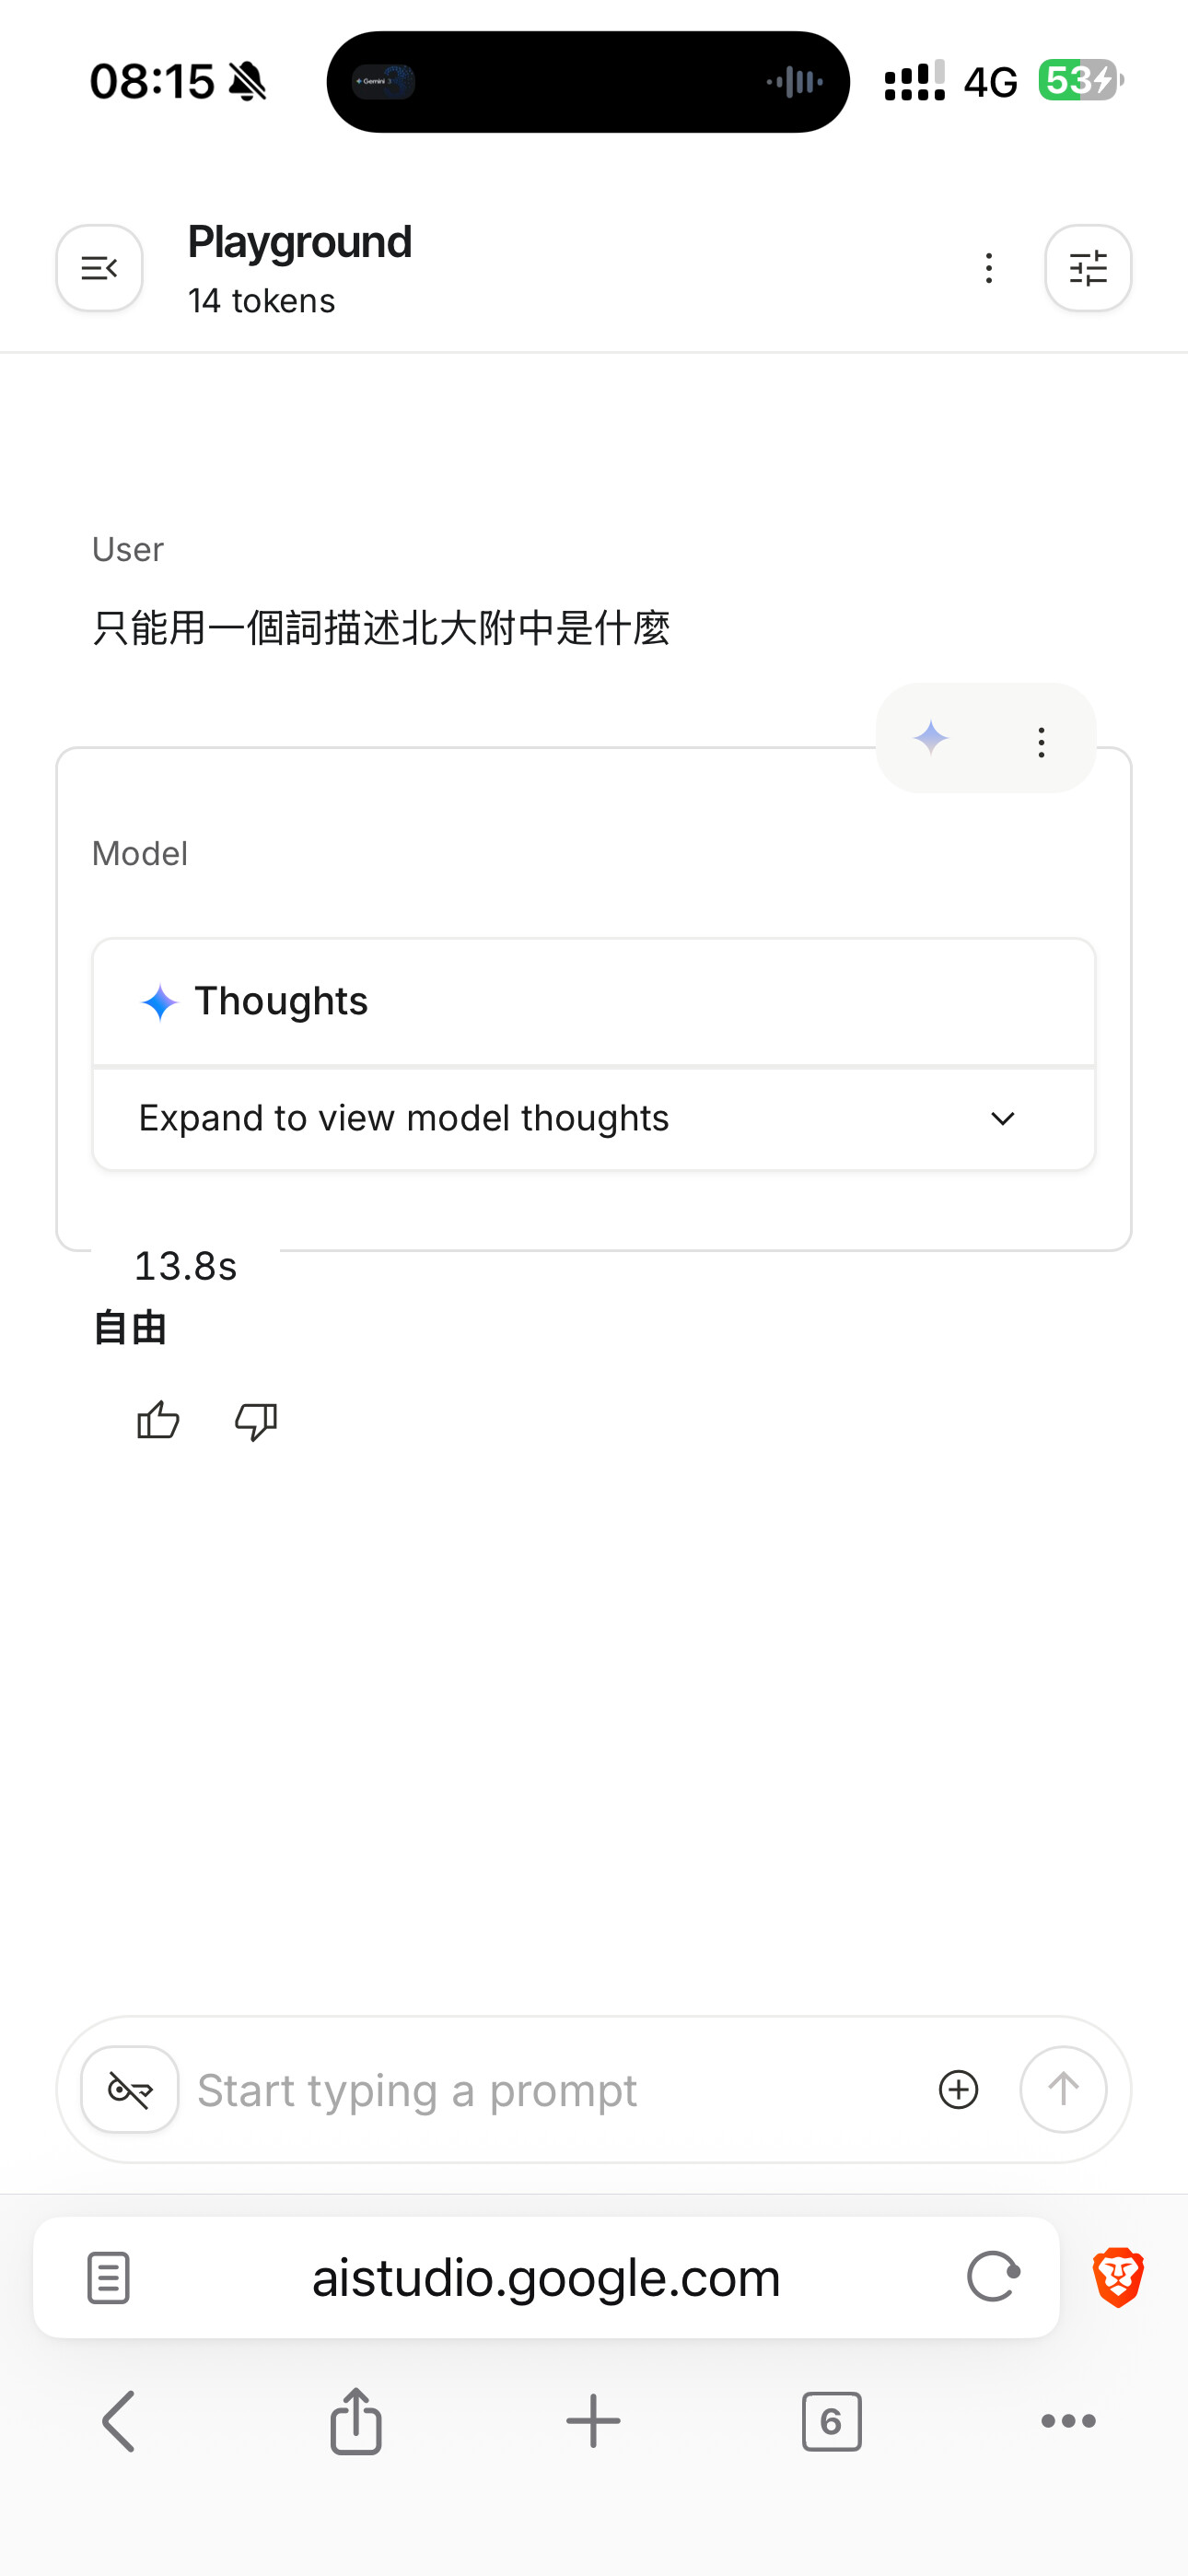
Task: Open the Brave Shields lion icon
Action: [1117, 2277]
